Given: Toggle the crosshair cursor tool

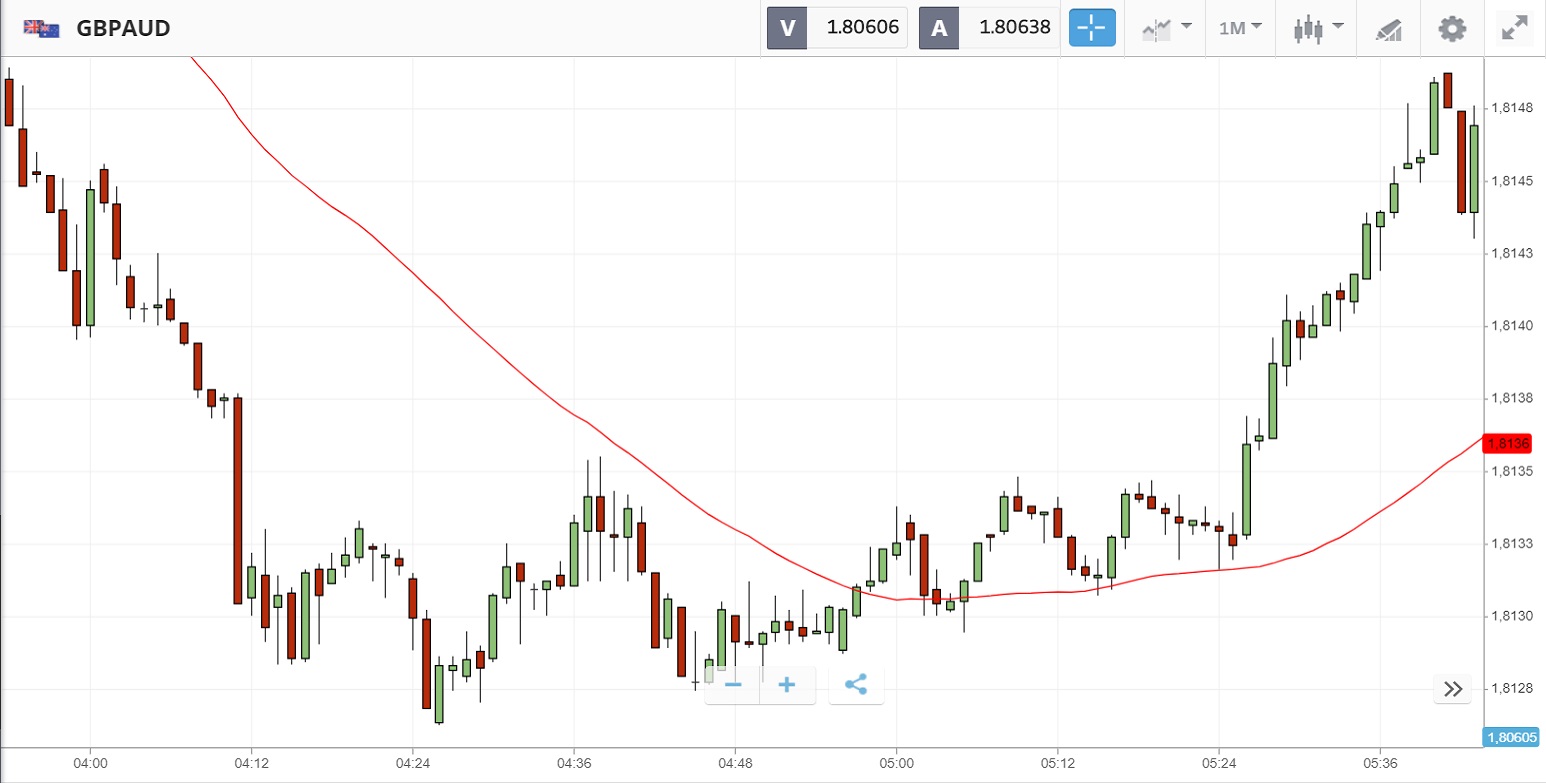Looking at the screenshot, I should coord(1091,28).
